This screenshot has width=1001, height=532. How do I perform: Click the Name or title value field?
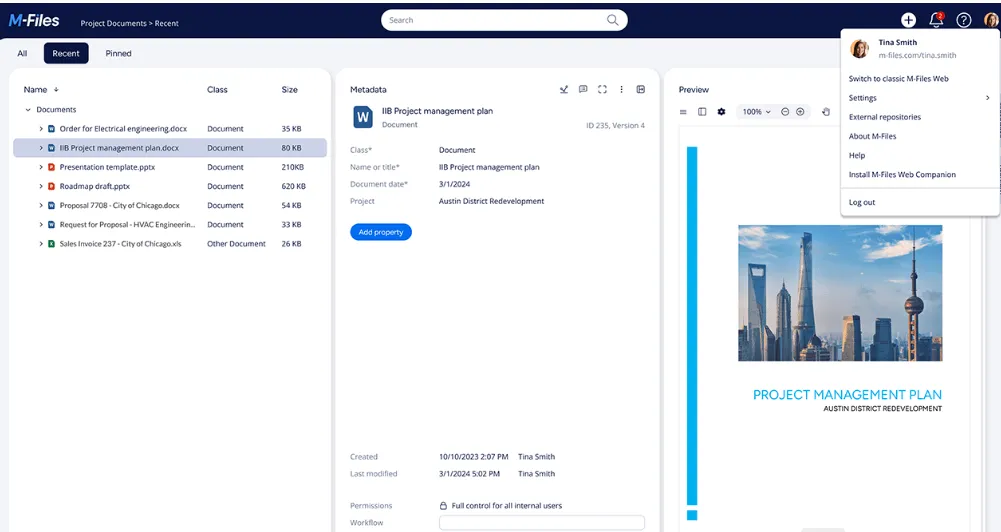489,167
